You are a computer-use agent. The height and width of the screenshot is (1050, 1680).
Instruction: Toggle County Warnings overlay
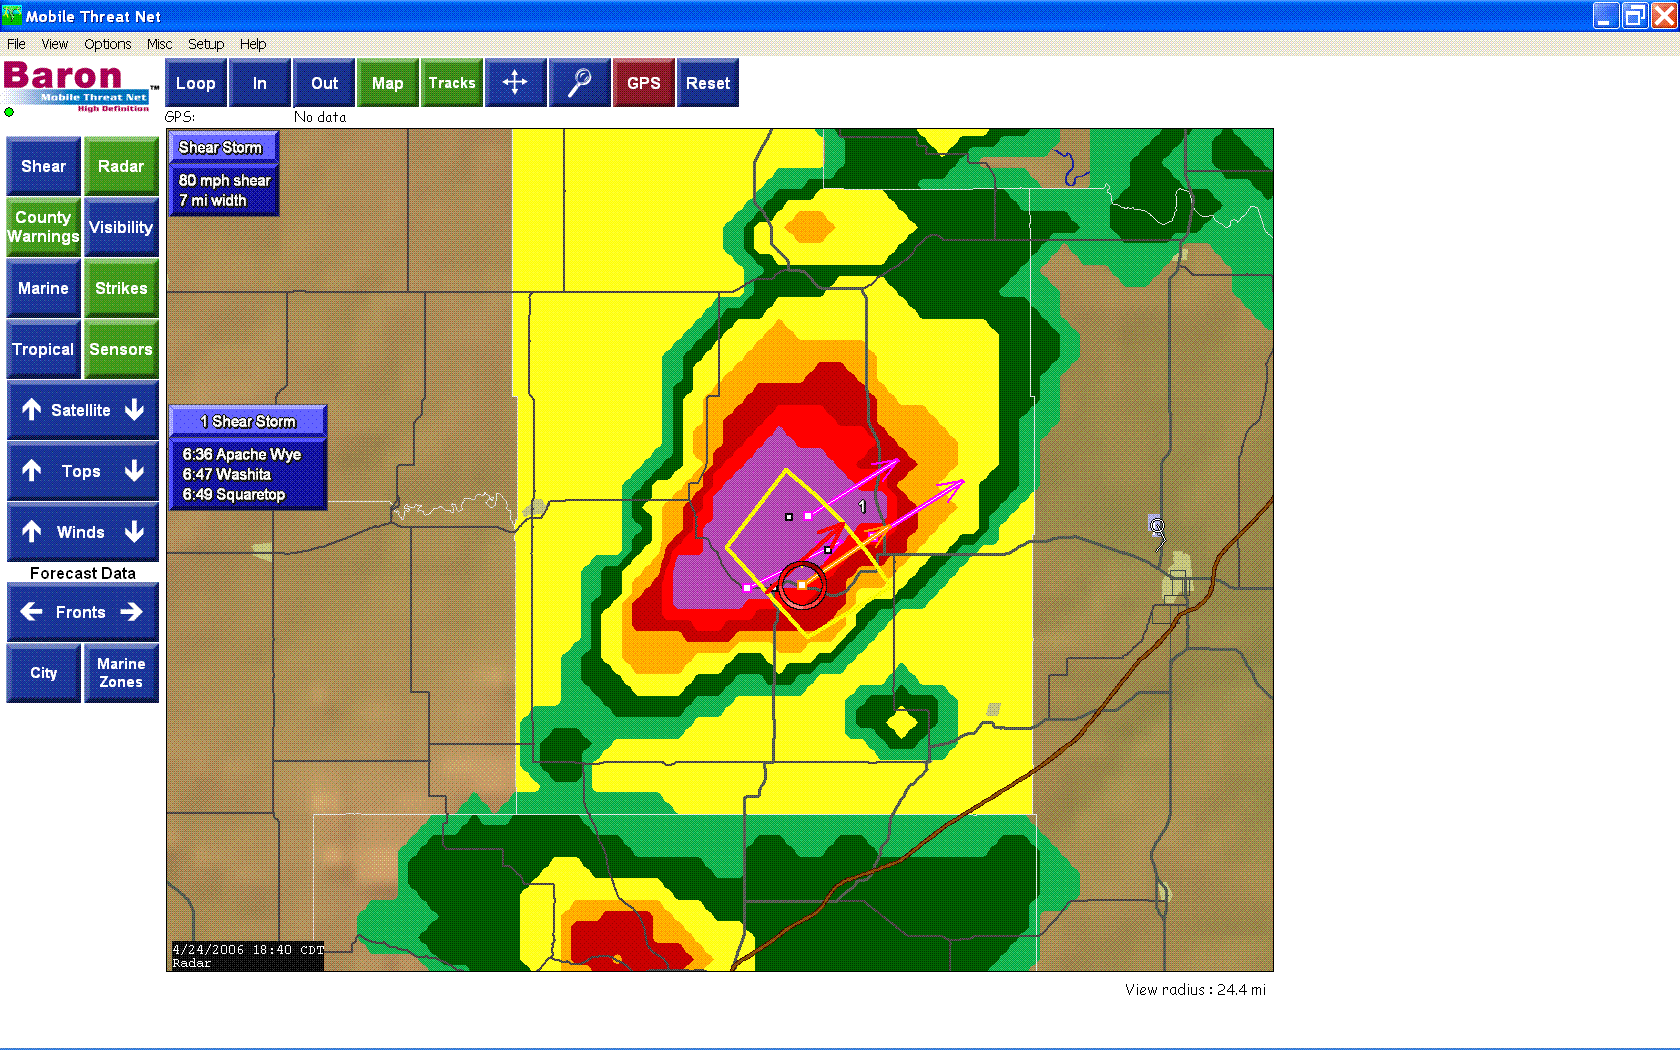tap(43, 227)
